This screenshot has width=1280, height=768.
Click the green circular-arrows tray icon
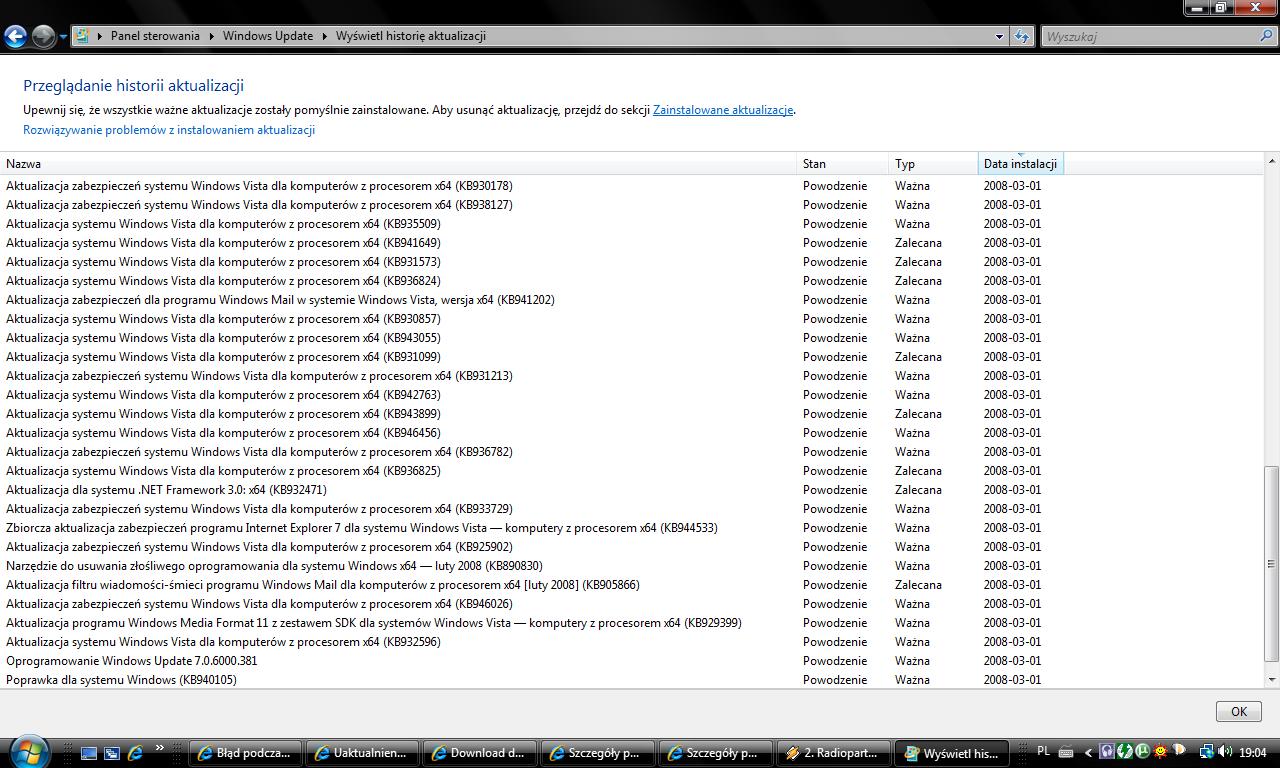1125,752
